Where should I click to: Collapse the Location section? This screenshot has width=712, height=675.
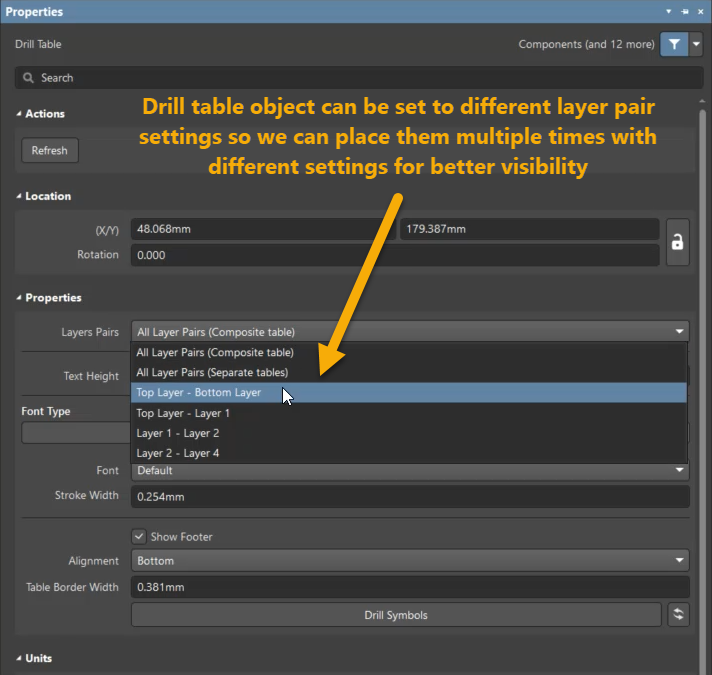tap(19, 196)
